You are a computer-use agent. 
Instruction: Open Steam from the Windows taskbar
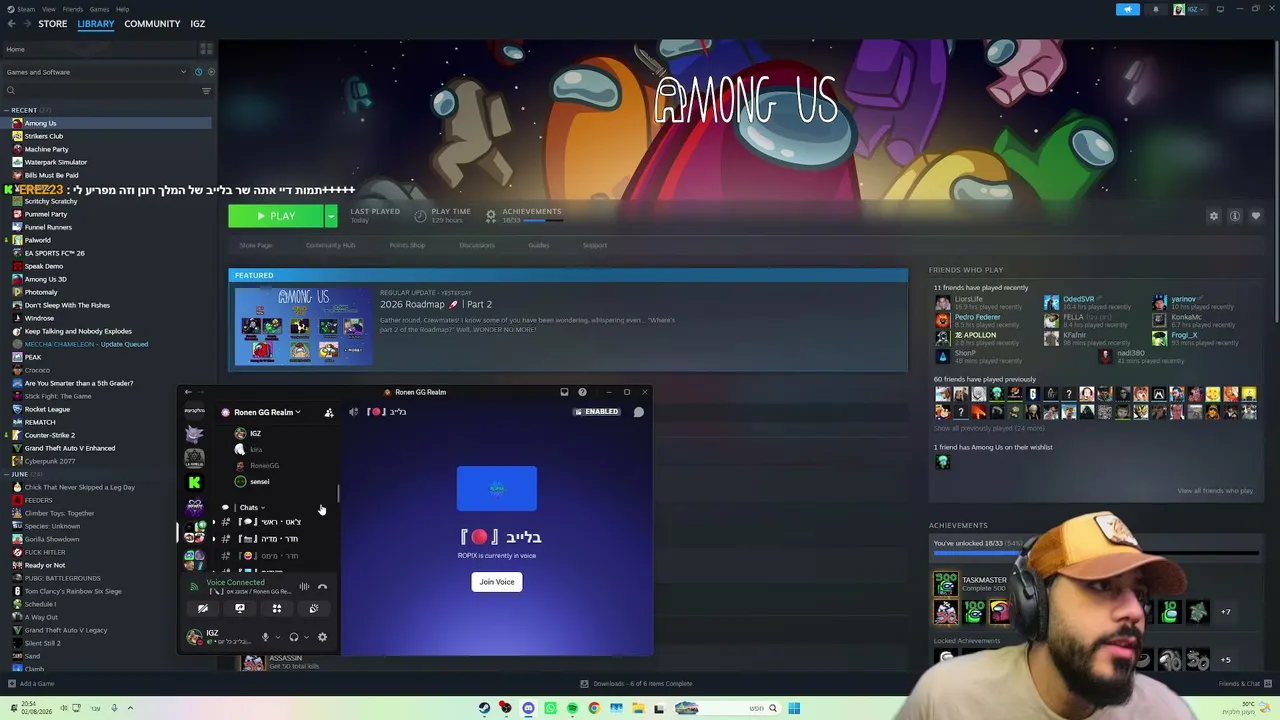[484, 708]
